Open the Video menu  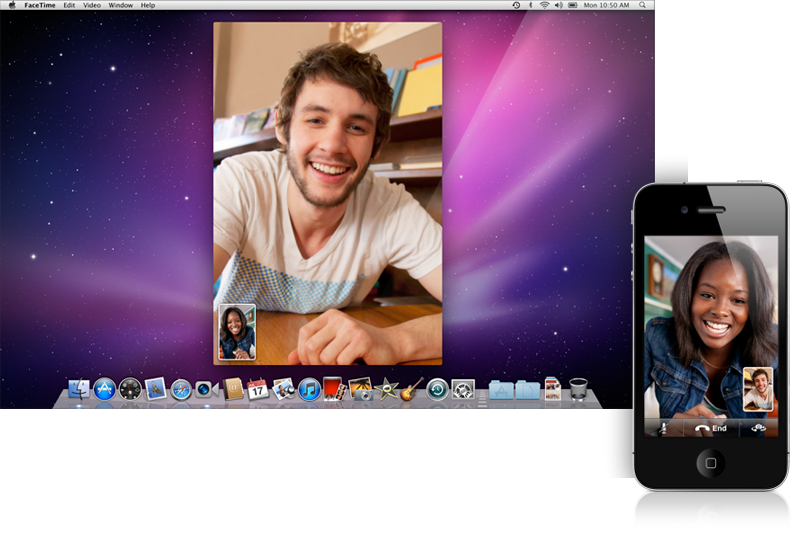pos(91,5)
